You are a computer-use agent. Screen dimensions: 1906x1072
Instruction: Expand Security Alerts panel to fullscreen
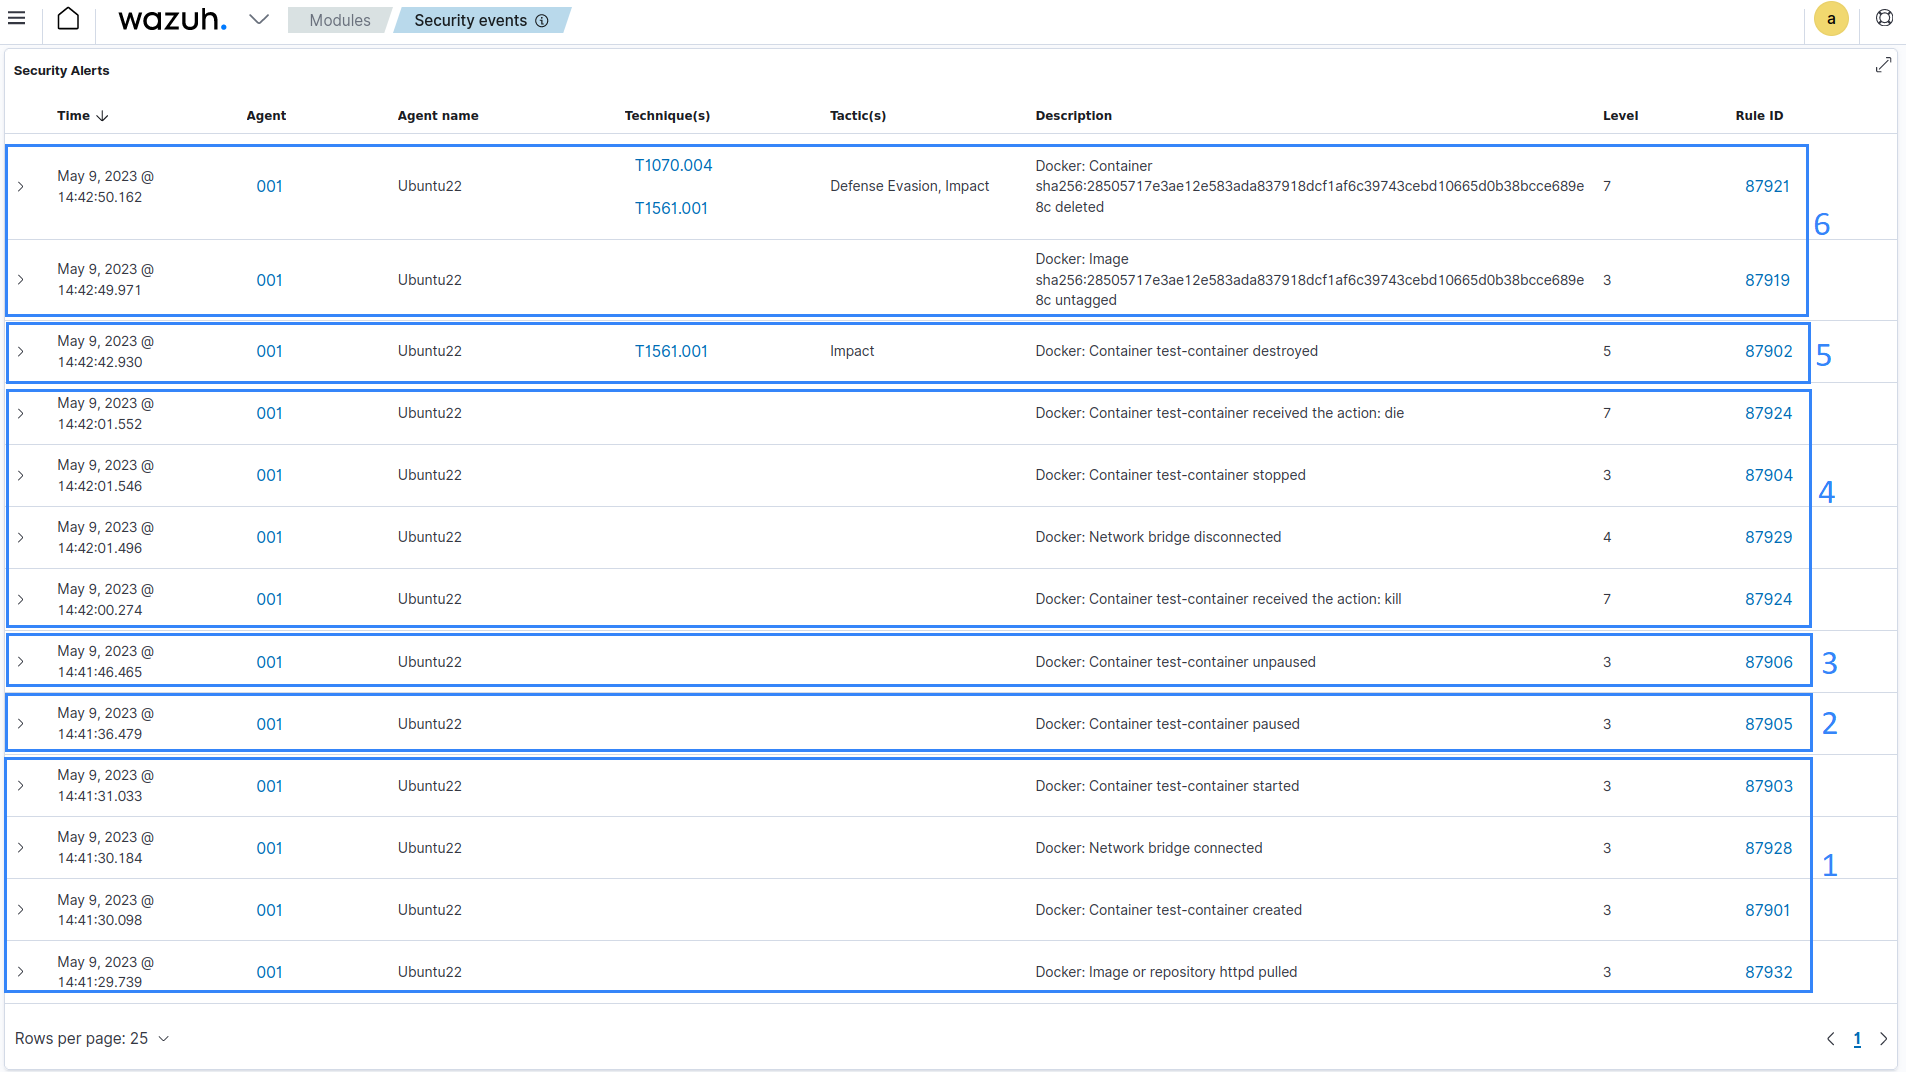1883,65
